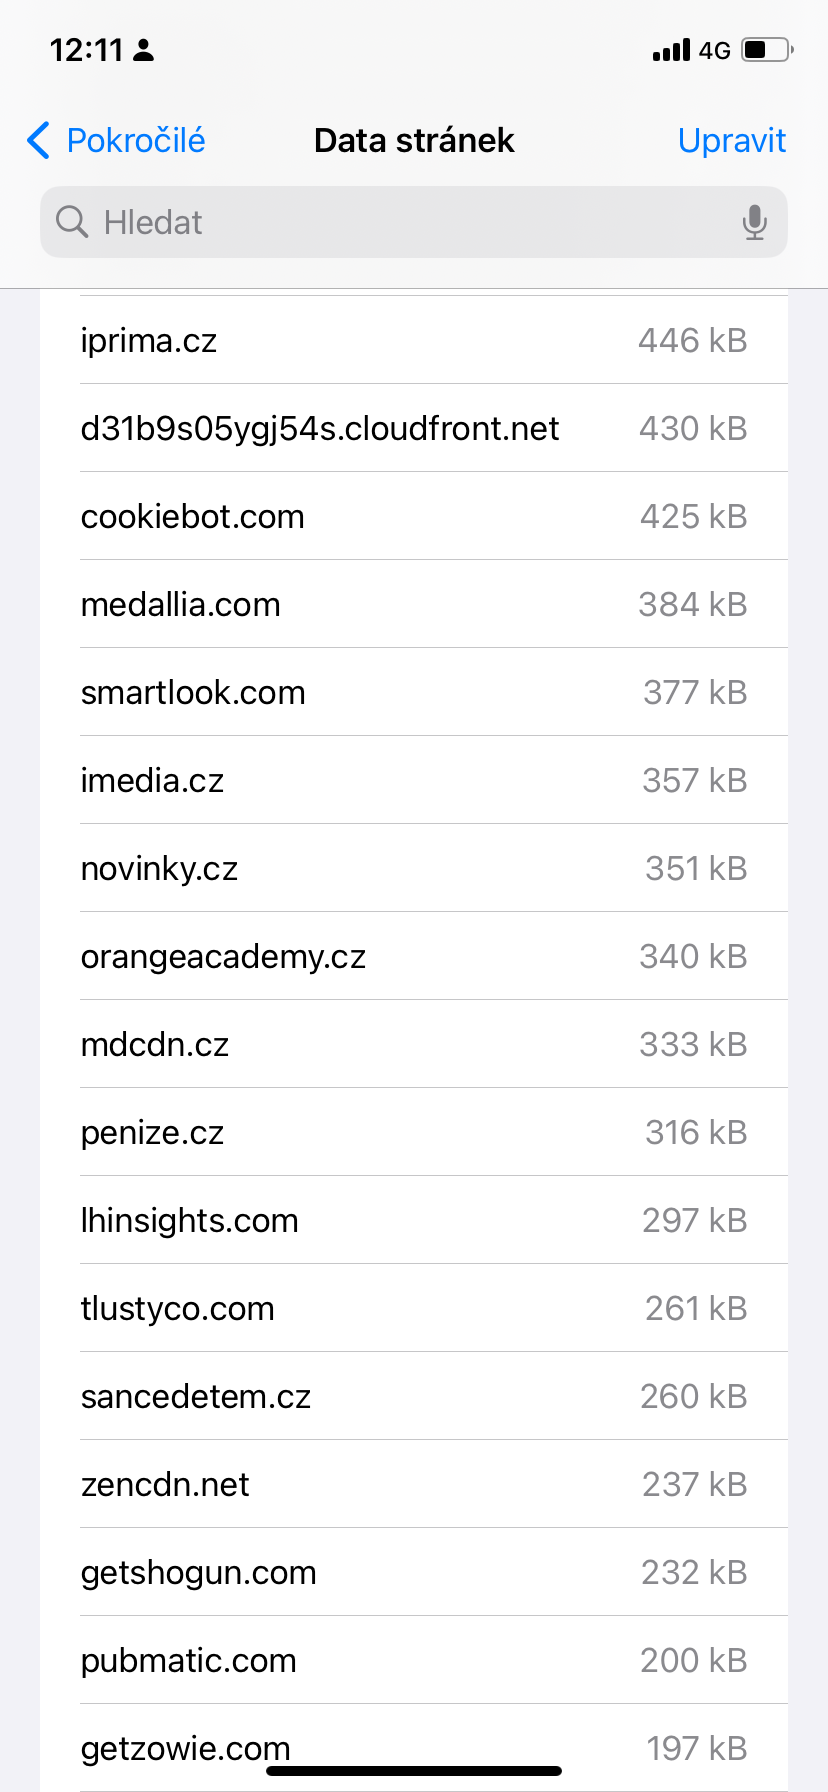
Task: Tap orangeacademy.cz in the list
Action: pyautogui.click(x=414, y=957)
